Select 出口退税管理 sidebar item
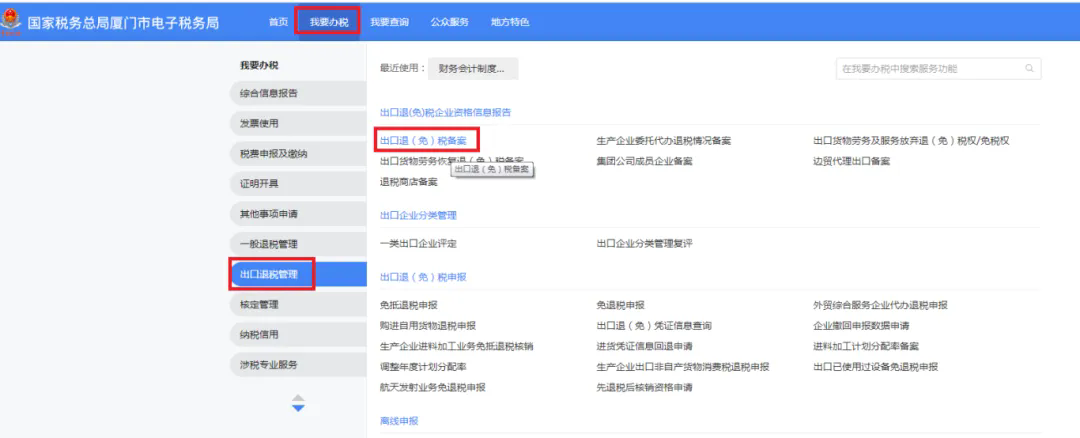1080x438 pixels. 298,274
